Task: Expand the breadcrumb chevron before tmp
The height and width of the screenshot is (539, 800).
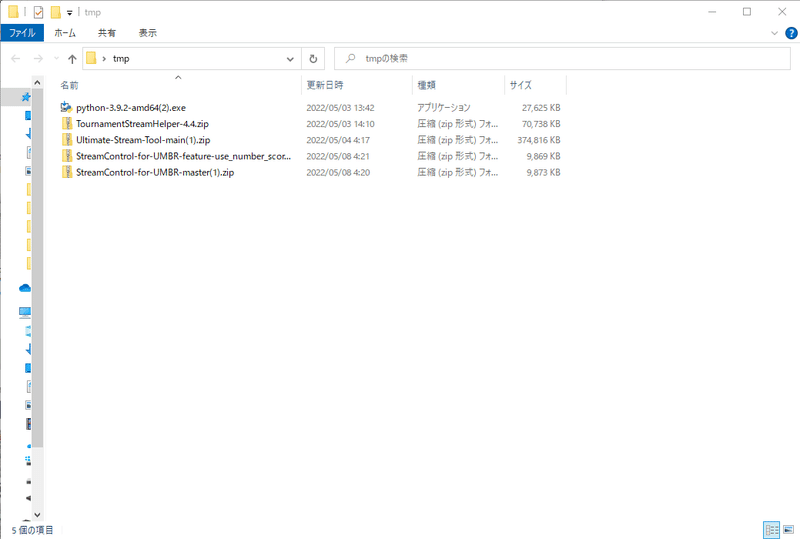Action: point(104,59)
